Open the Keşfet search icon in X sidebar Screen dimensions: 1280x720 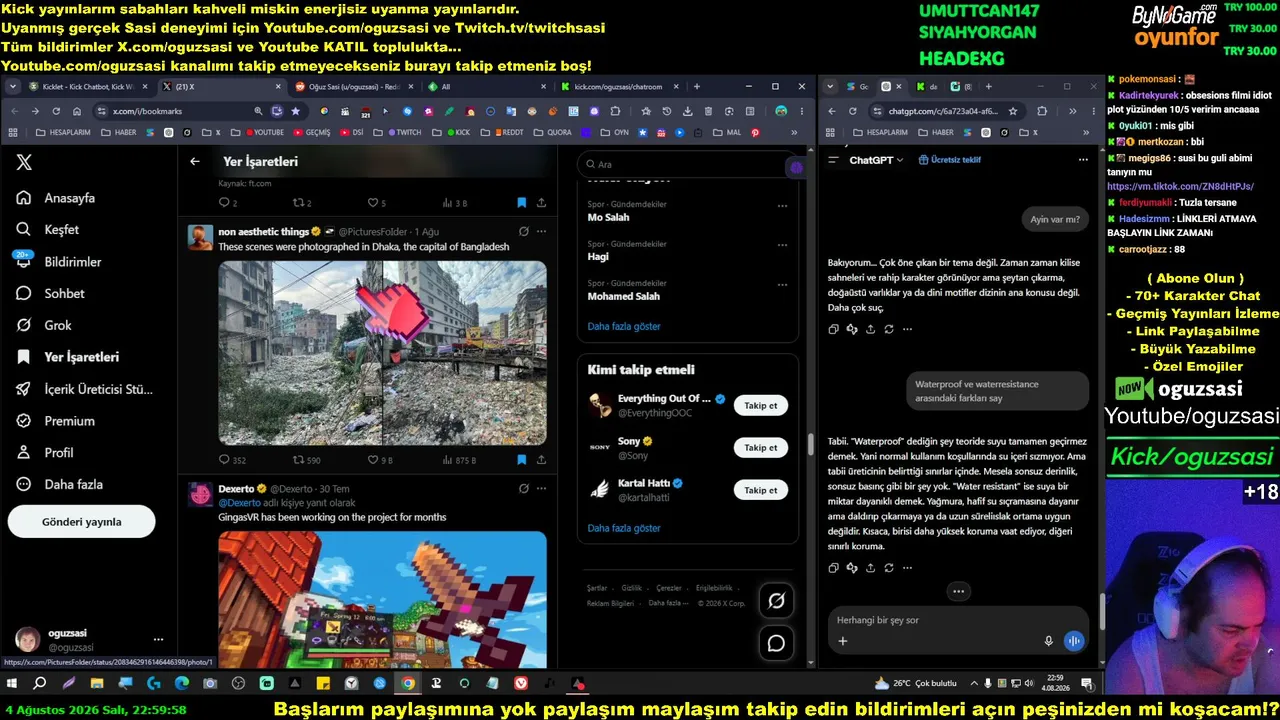(24, 230)
